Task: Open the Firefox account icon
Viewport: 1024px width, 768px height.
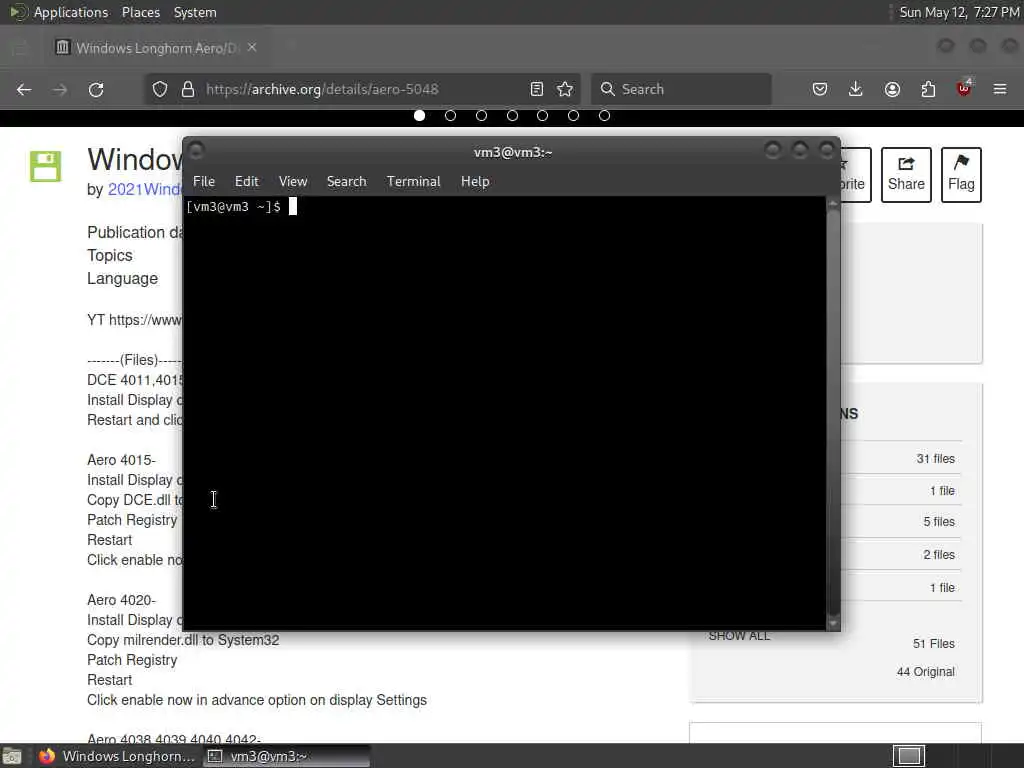Action: [x=892, y=89]
